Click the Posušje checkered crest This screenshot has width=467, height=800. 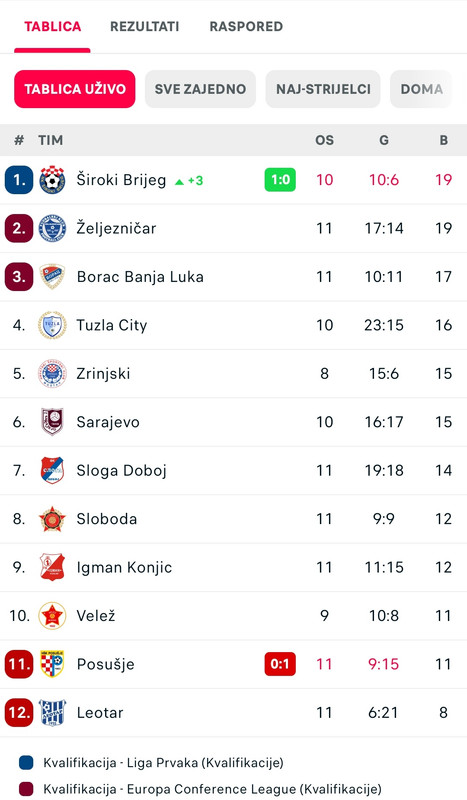[52, 664]
